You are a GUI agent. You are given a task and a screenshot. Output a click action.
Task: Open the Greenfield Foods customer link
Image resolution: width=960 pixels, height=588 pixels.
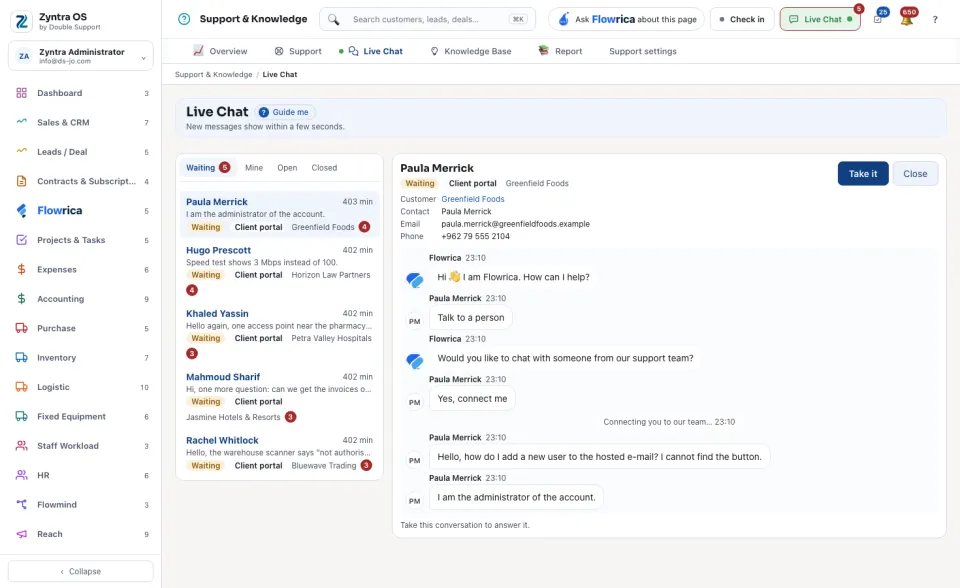click(473, 199)
